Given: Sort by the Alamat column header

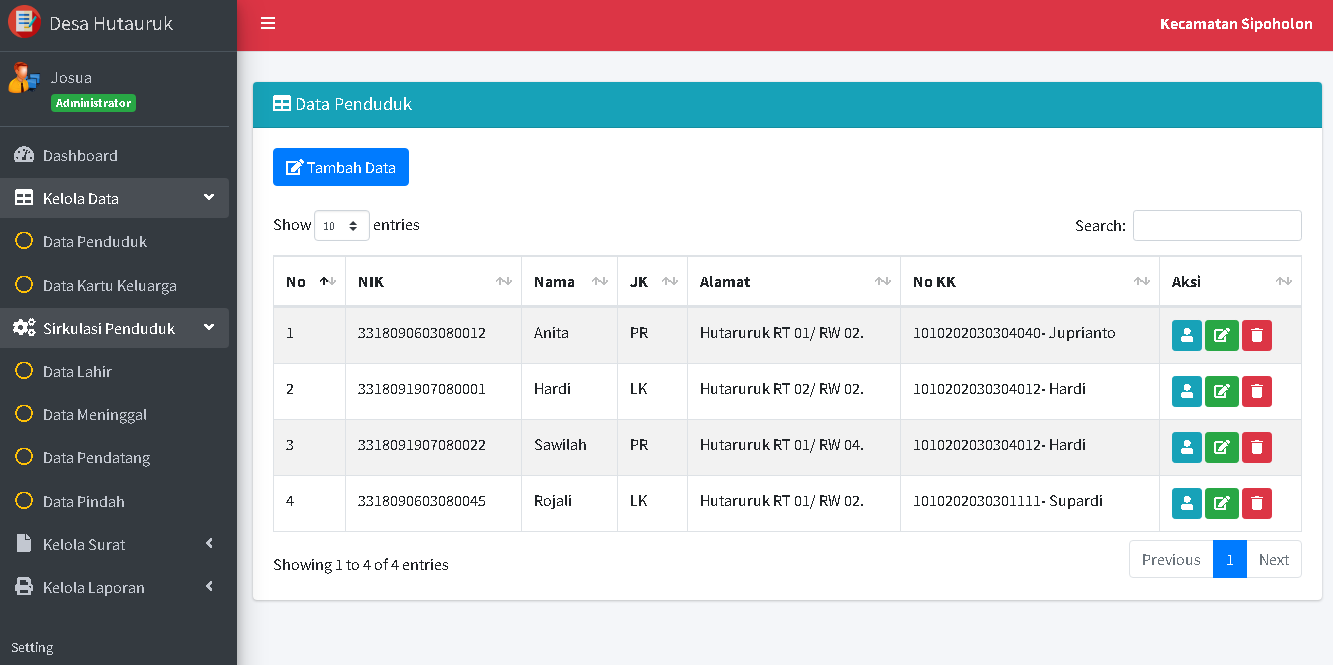Looking at the screenshot, I should point(793,282).
